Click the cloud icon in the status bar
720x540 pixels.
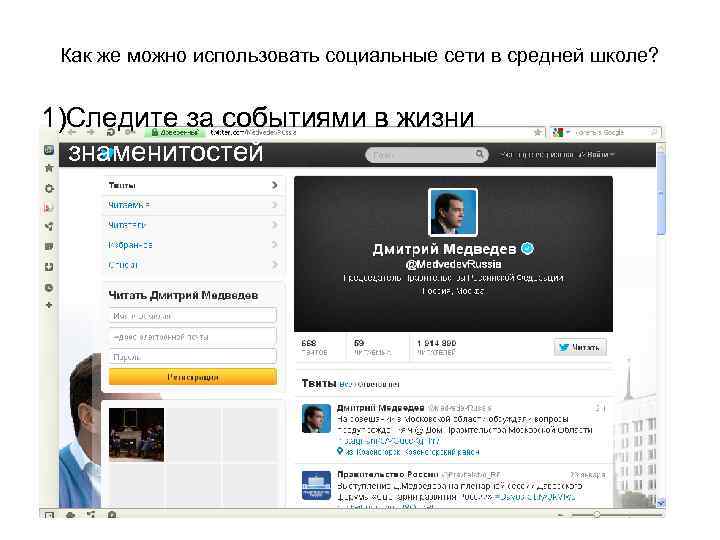pyautogui.click(x=70, y=515)
